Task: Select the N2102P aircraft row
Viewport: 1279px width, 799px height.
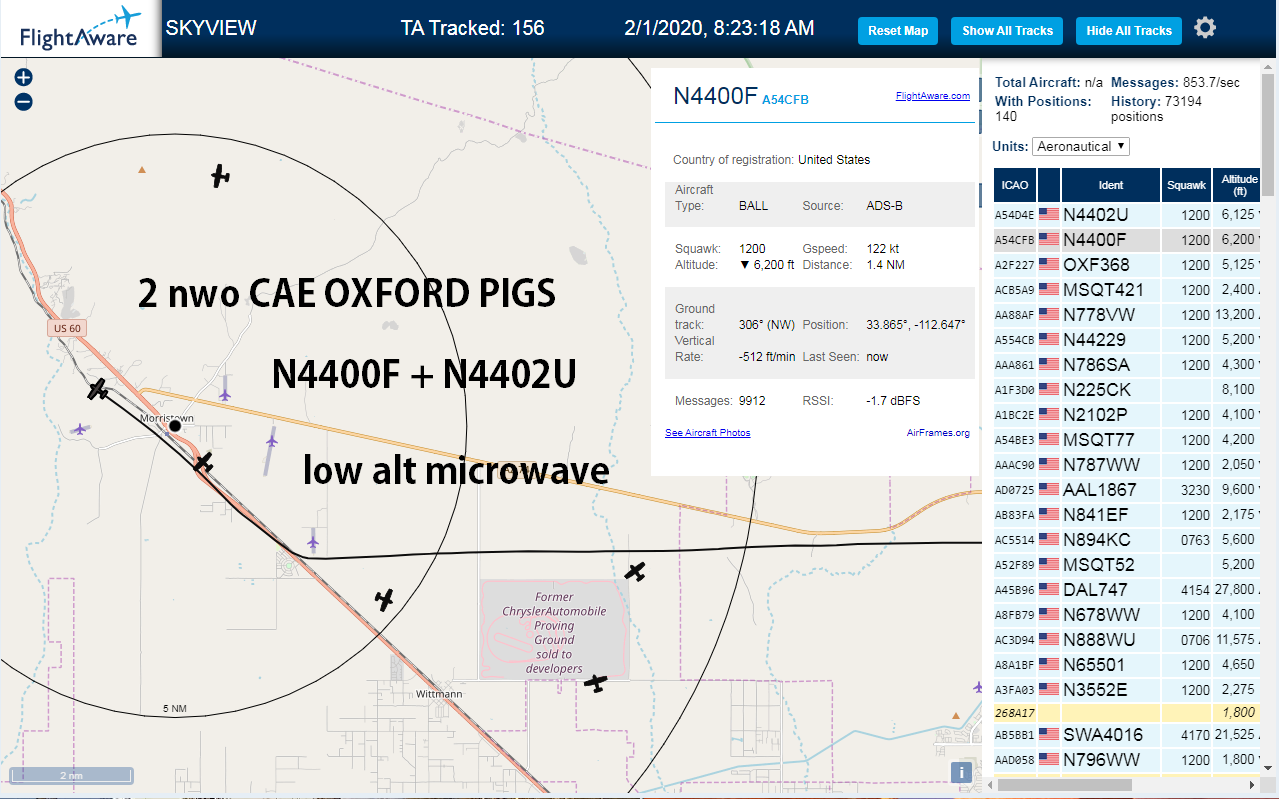Action: coord(1127,415)
